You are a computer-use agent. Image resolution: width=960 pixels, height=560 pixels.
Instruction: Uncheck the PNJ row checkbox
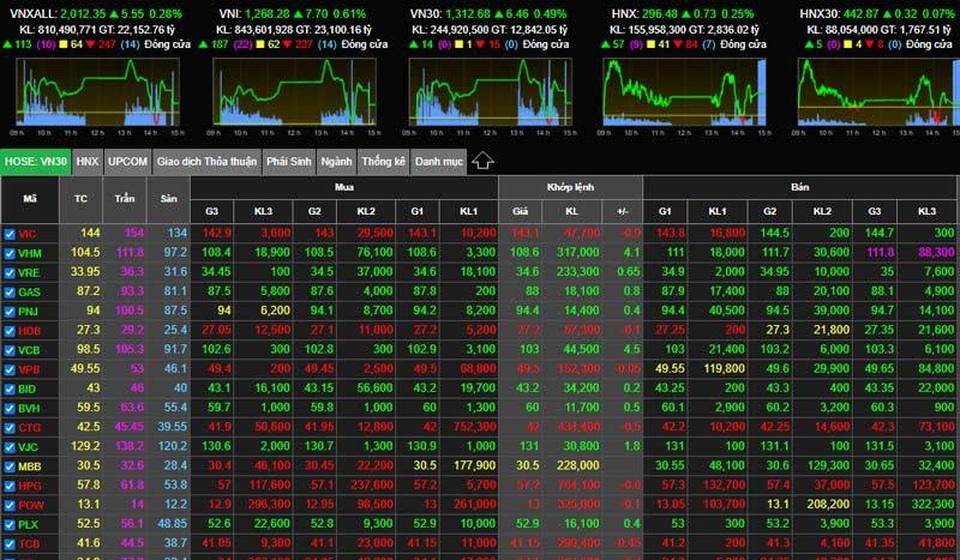click(9, 312)
